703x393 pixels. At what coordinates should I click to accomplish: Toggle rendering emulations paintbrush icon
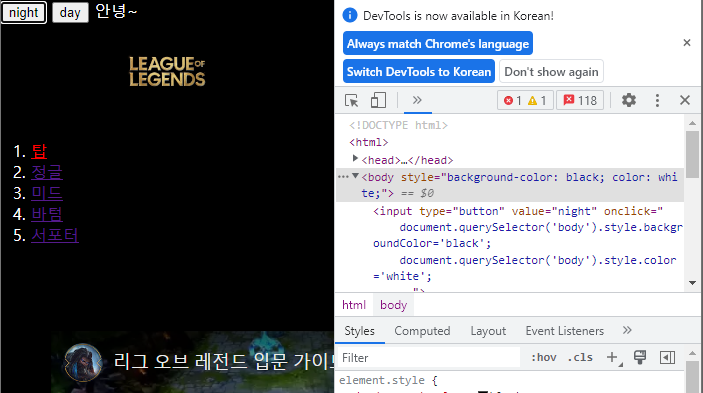point(640,357)
